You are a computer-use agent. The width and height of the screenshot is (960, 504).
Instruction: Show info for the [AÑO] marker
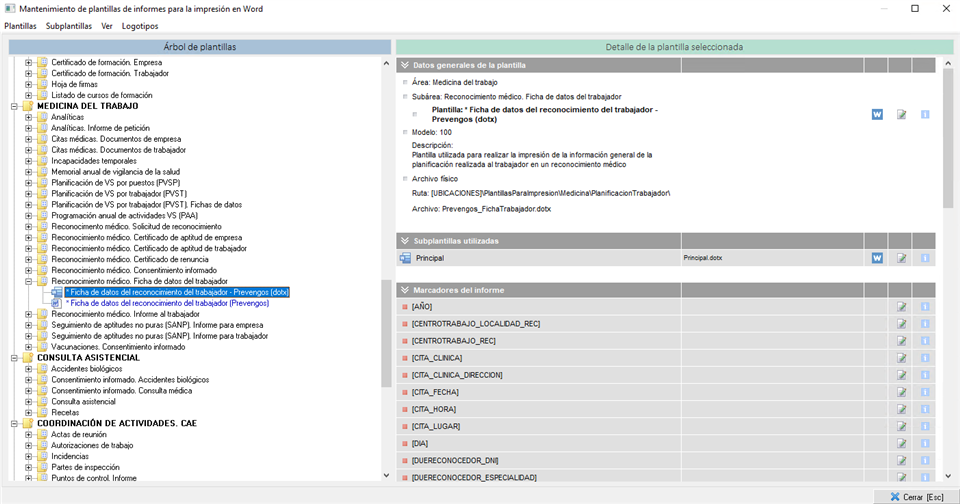tap(925, 306)
